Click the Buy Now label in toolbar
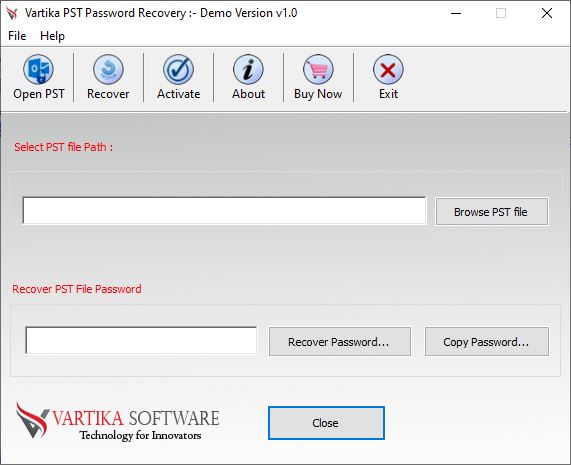 pyautogui.click(x=318, y=94)
